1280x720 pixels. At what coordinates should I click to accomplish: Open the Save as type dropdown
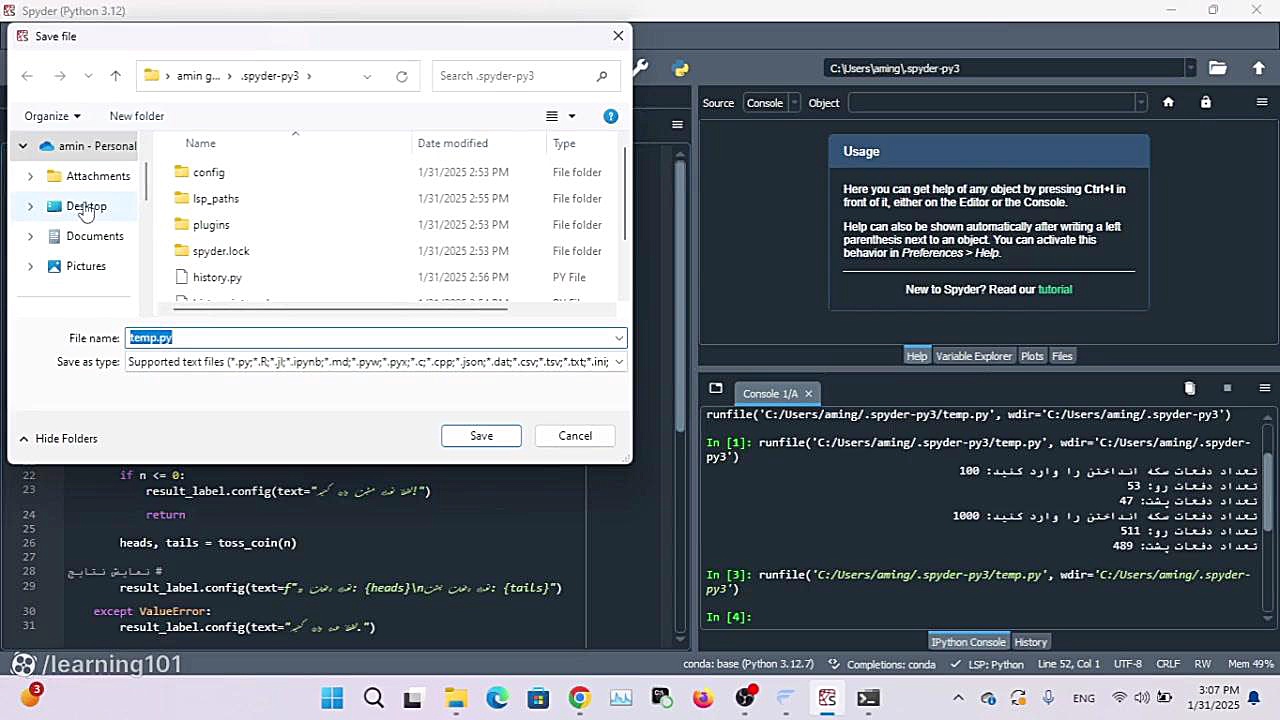click(x=619, y=362)
